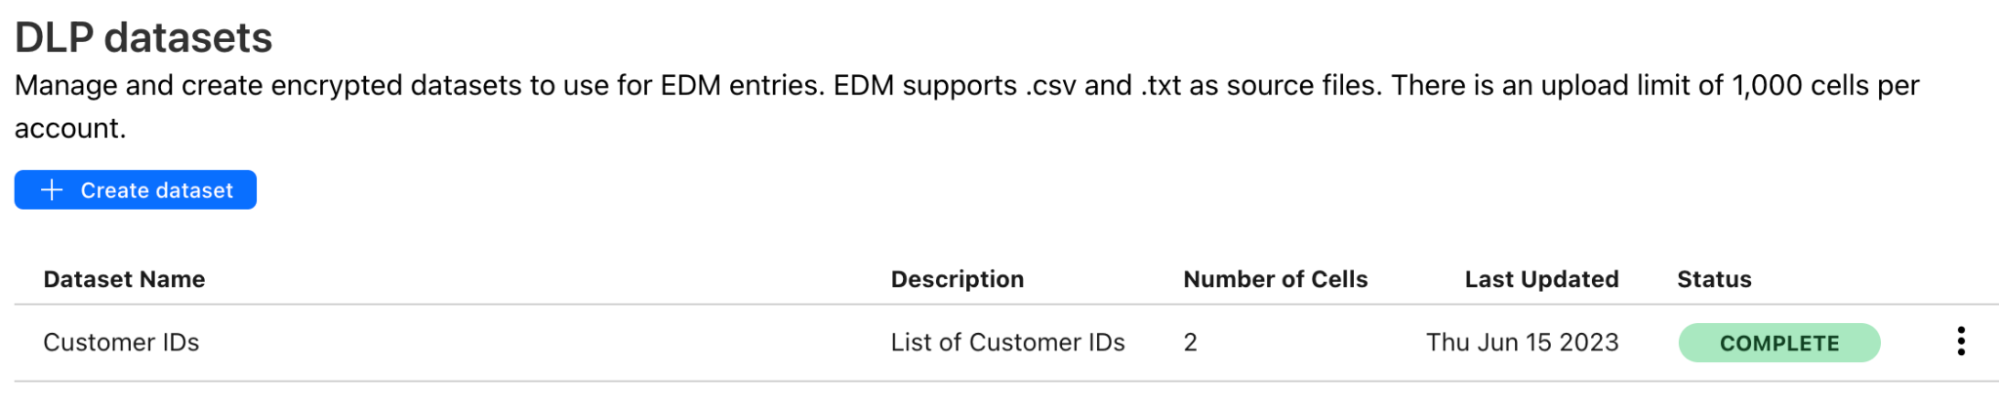1999x408 pixels.
Task: Click the Description column header
Action: (x=957, y=279)
